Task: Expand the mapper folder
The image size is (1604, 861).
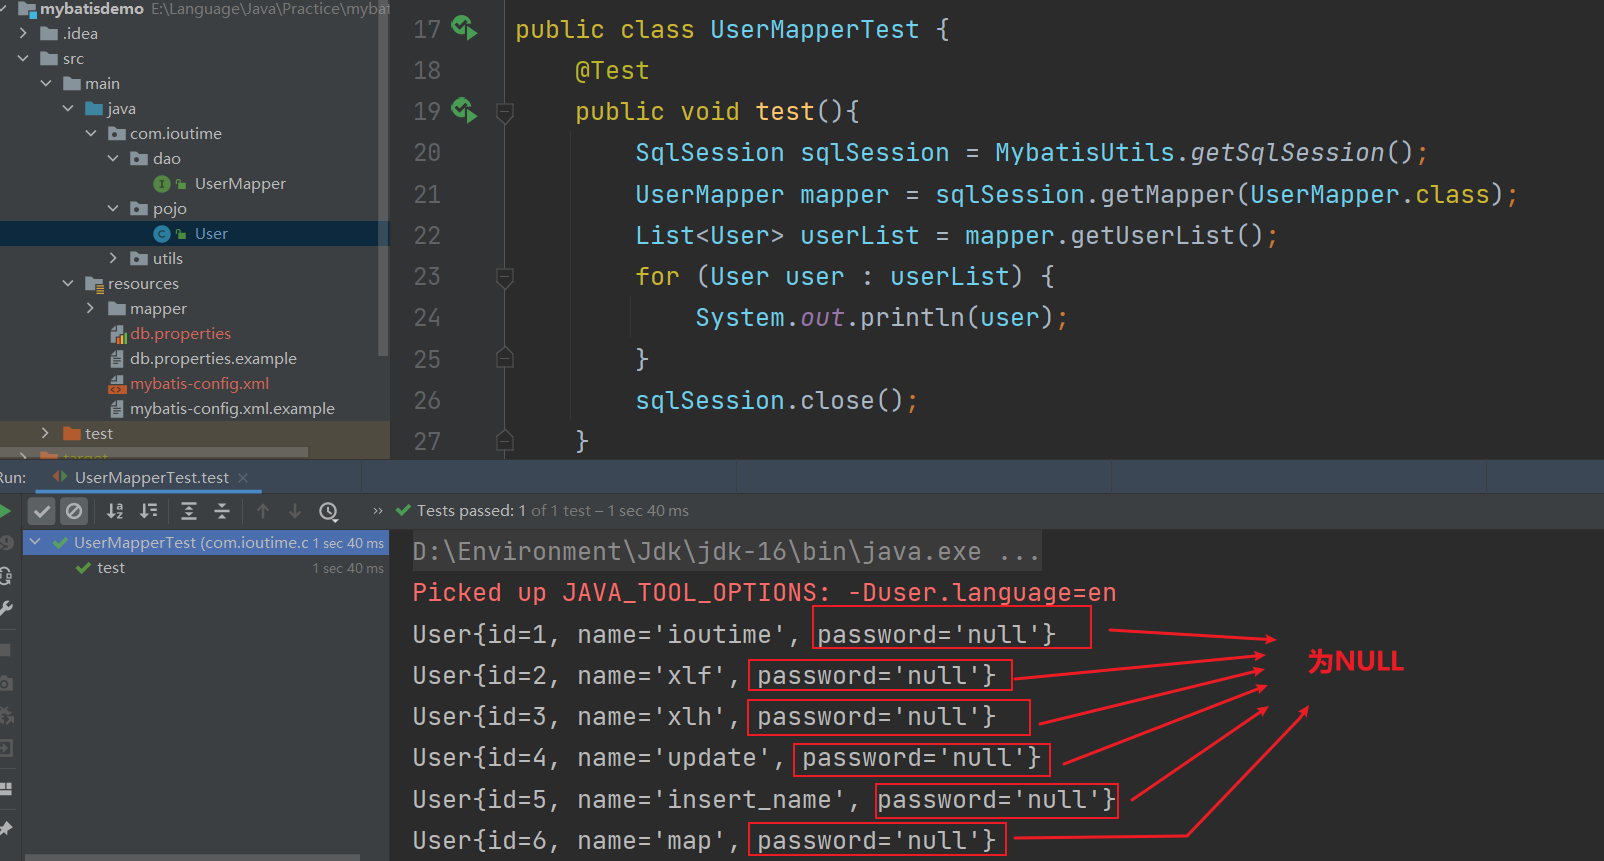Action: pyautogui.click(x=91, y=309)
